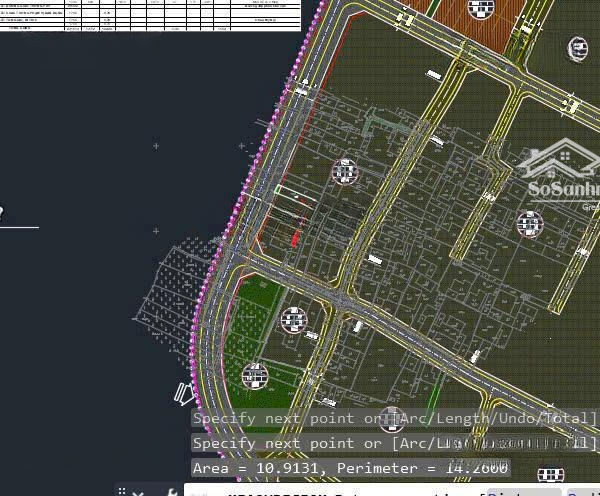Click into the command line input
Image resolution: width=600 pixels, height=496 pixels.
click(x=400, y=491)
